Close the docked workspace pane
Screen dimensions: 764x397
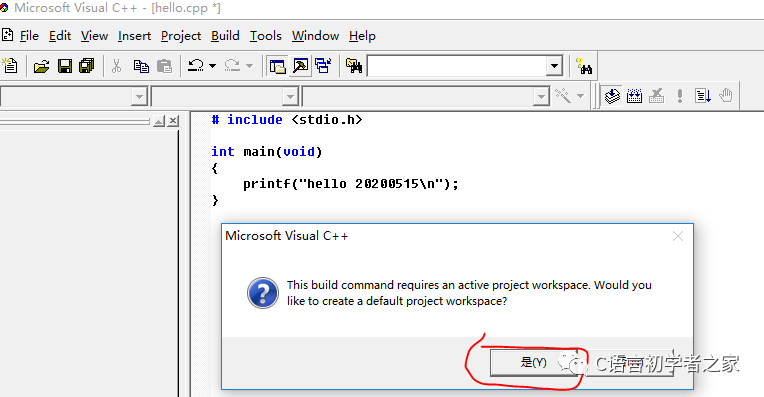[x=173, y=121]
